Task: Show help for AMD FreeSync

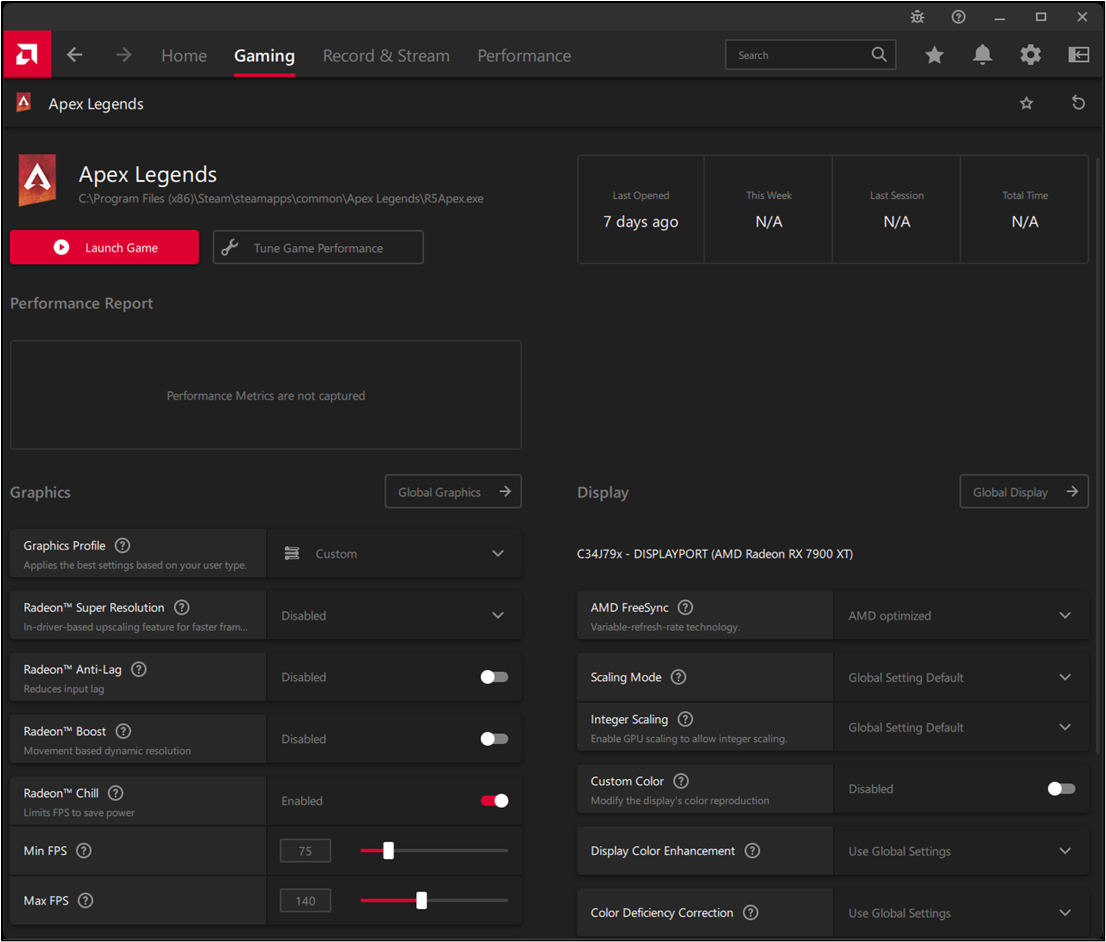Action: (685, 608)
